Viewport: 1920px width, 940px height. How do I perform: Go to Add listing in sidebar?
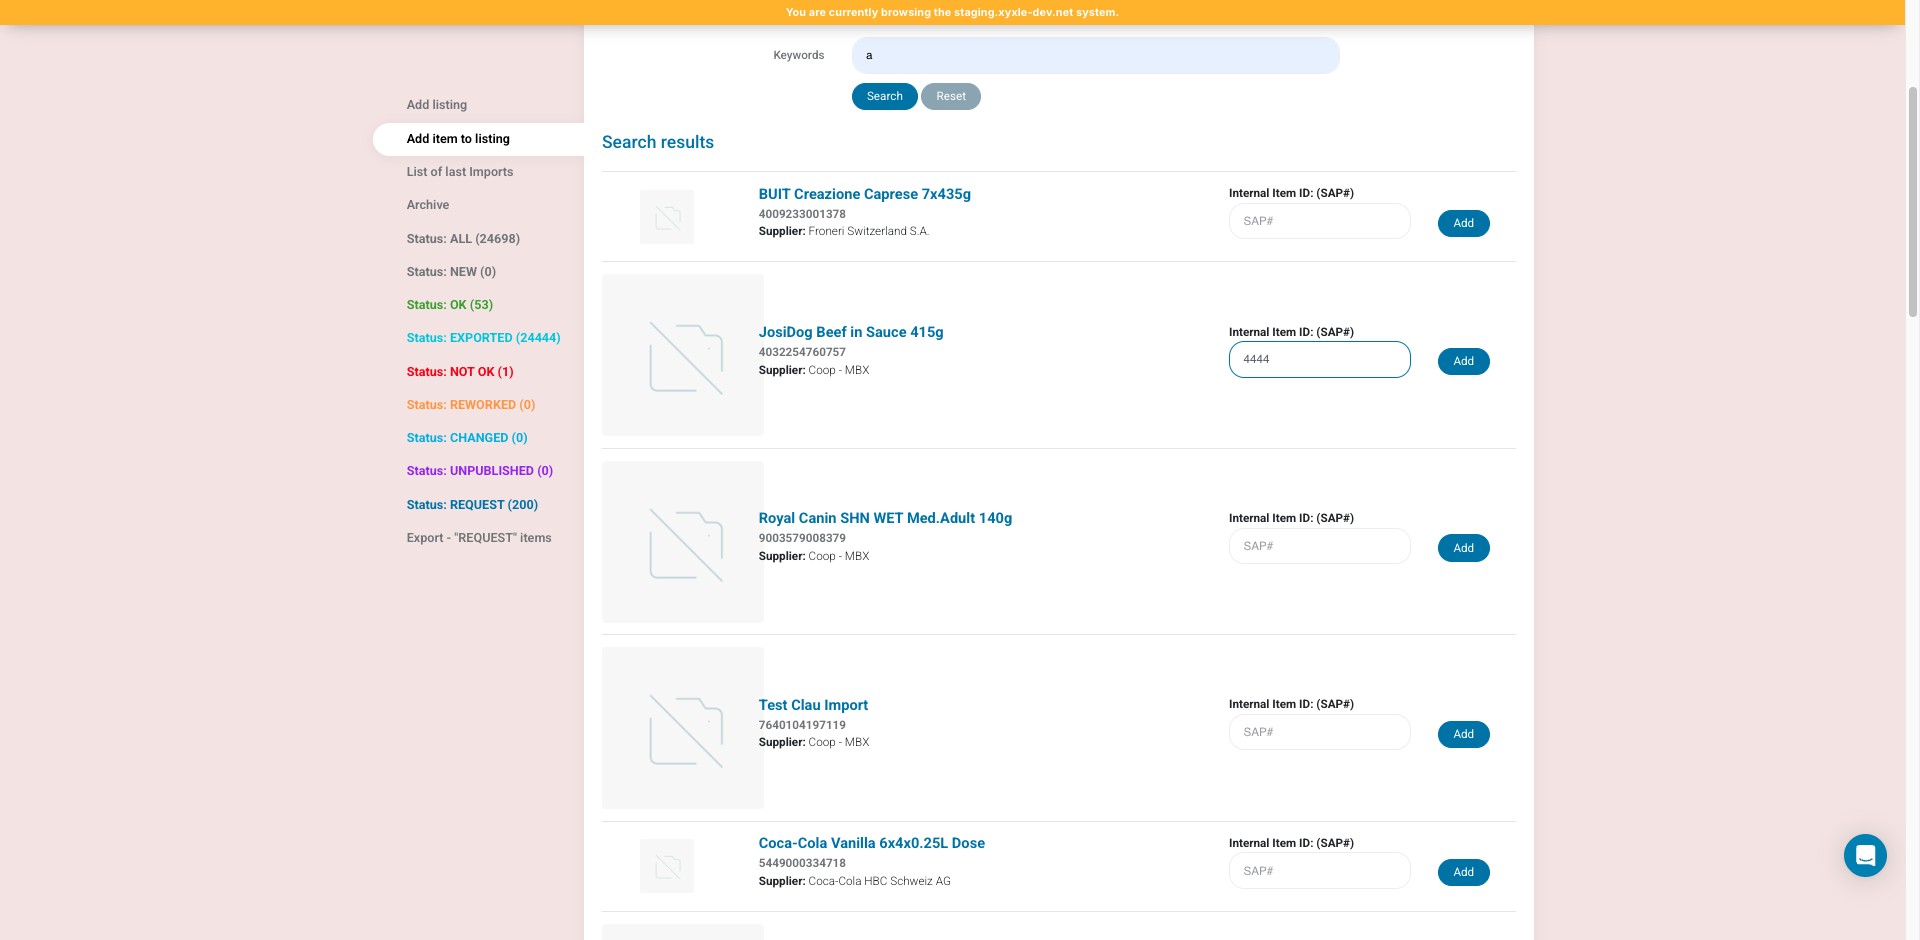pos(436,105)
